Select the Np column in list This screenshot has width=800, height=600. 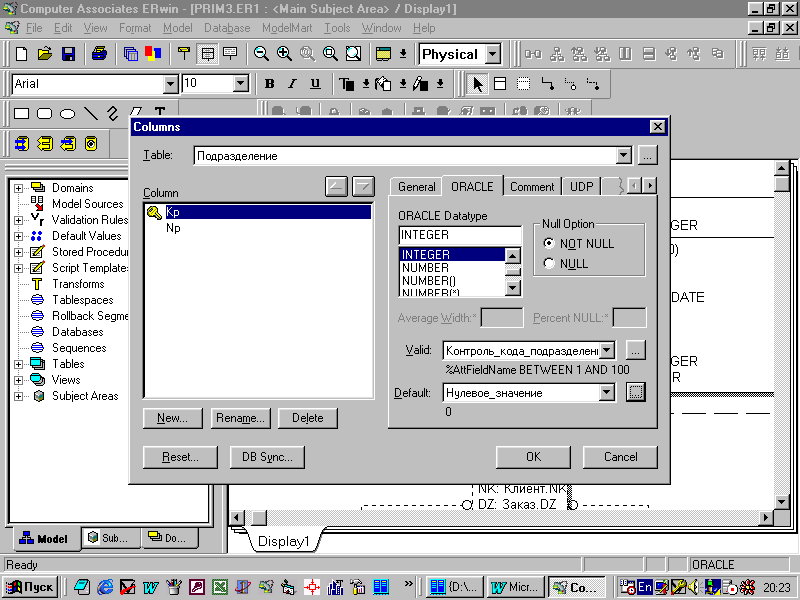[x=173, y=228]
